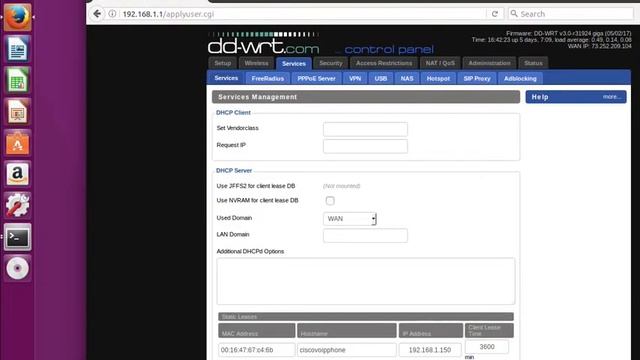Click into the LAN Domain field
The height and width of the screenshot is (360, 640).
pyautogui.click(x=365, y=236)
